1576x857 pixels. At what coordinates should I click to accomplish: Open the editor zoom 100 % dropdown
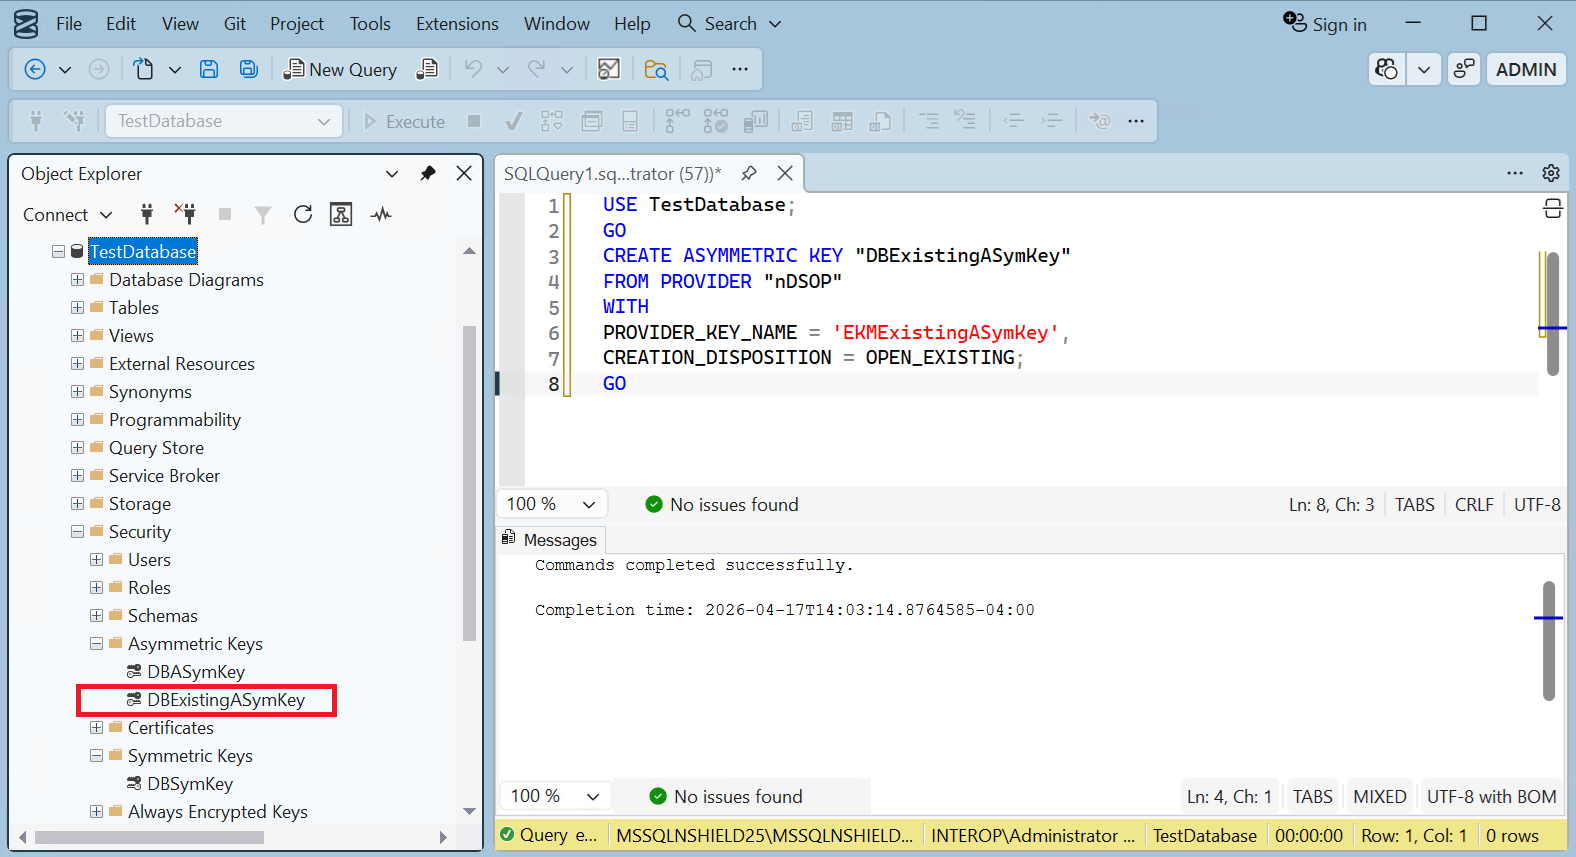click(551, 504)
